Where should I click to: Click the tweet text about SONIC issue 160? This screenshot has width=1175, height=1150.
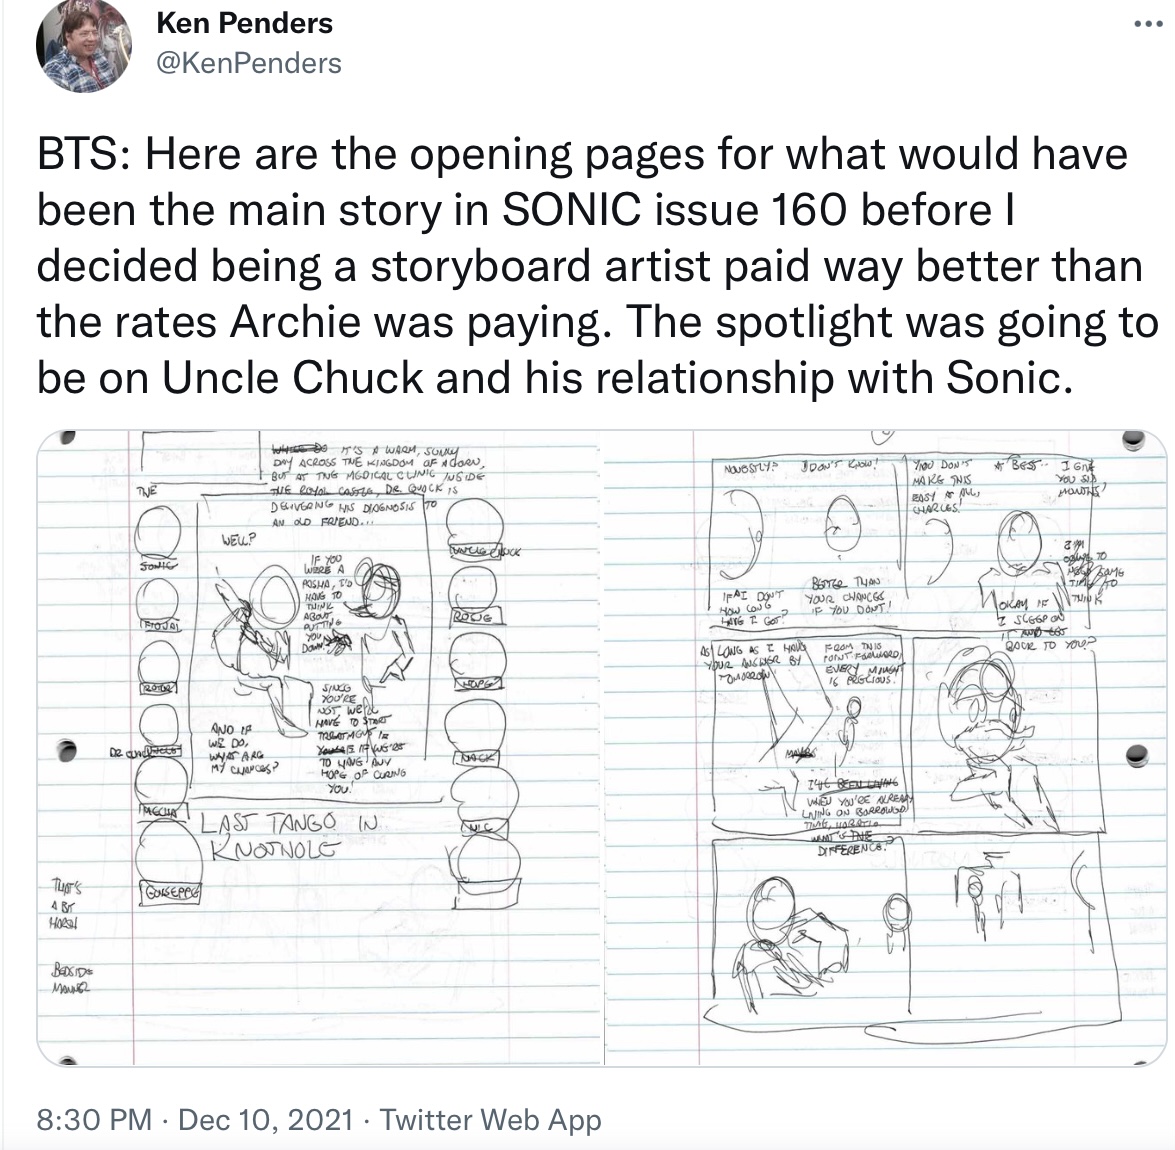[598, 266]
